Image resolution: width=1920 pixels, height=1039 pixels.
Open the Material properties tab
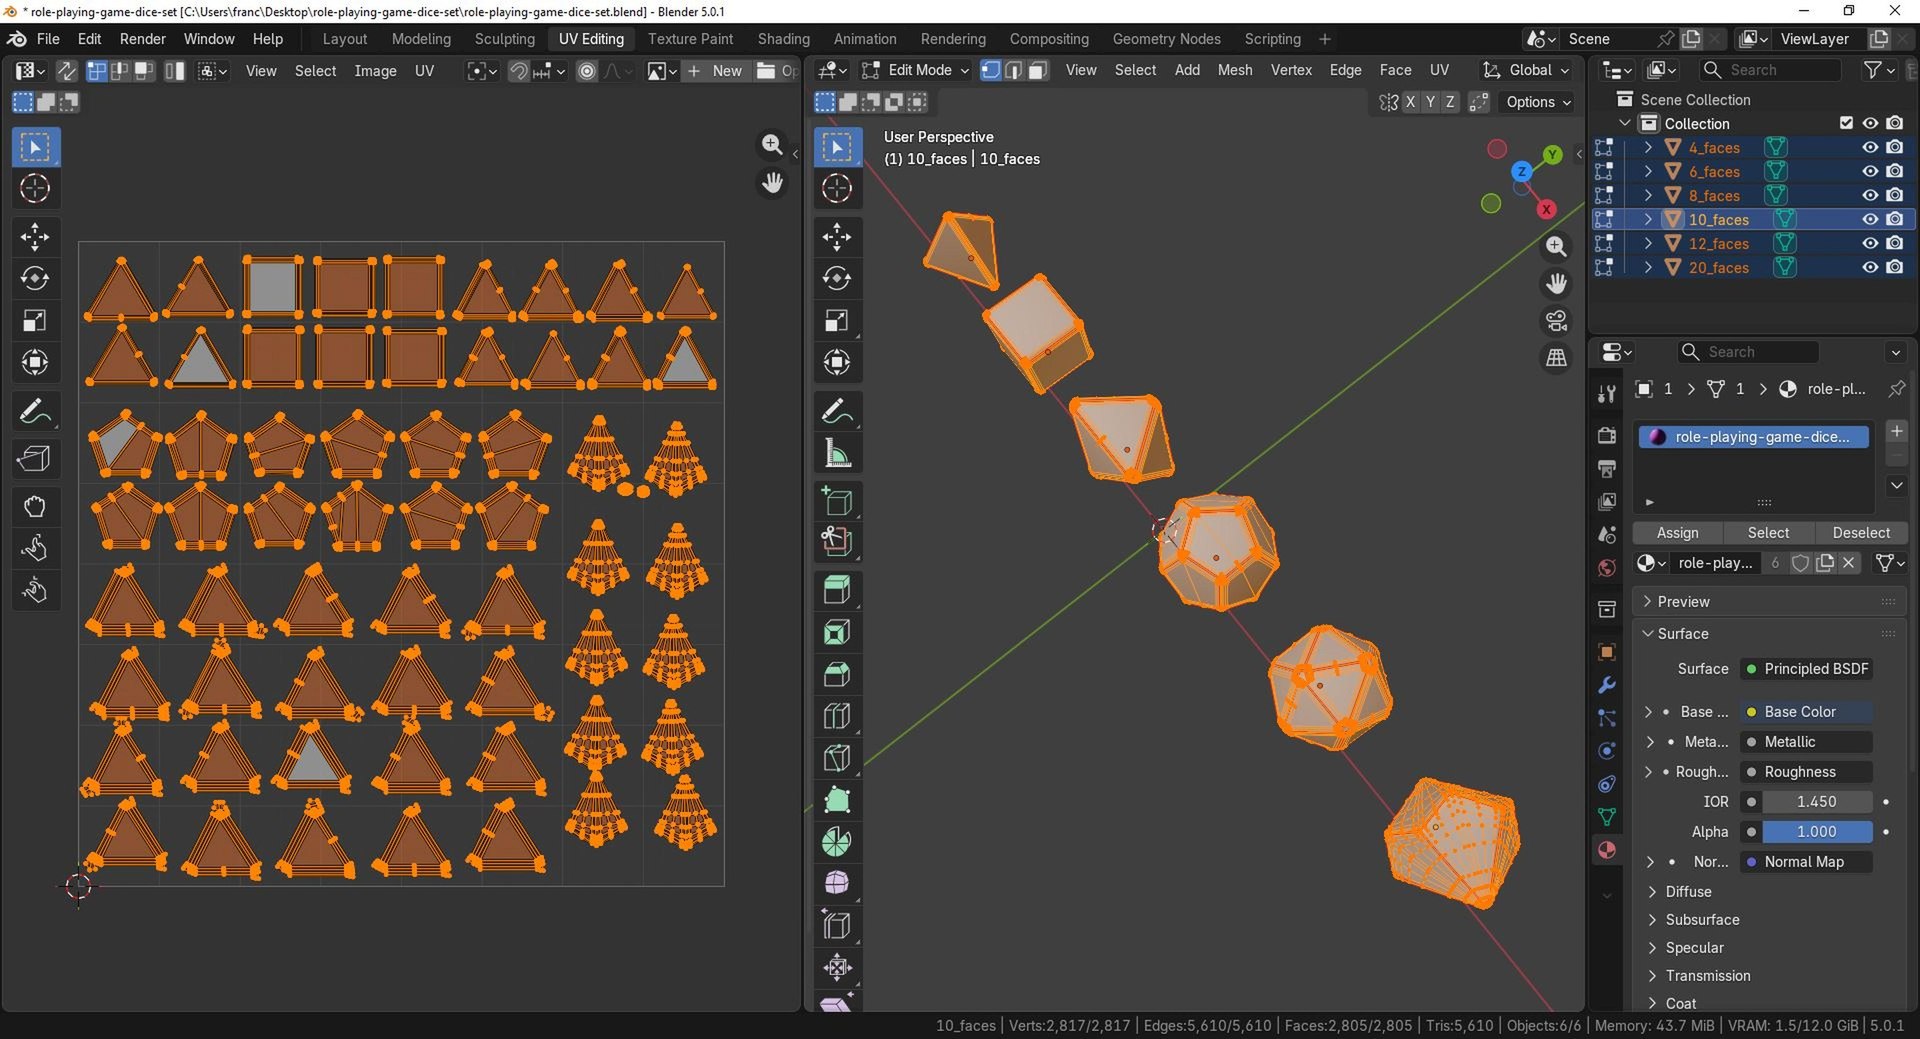pos(1607,850)
